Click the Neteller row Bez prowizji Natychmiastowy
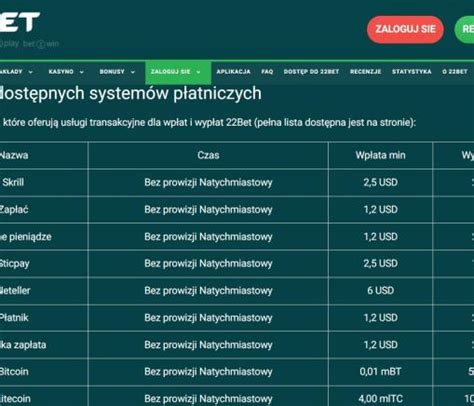Screen dimensions: 474x406 208,291
